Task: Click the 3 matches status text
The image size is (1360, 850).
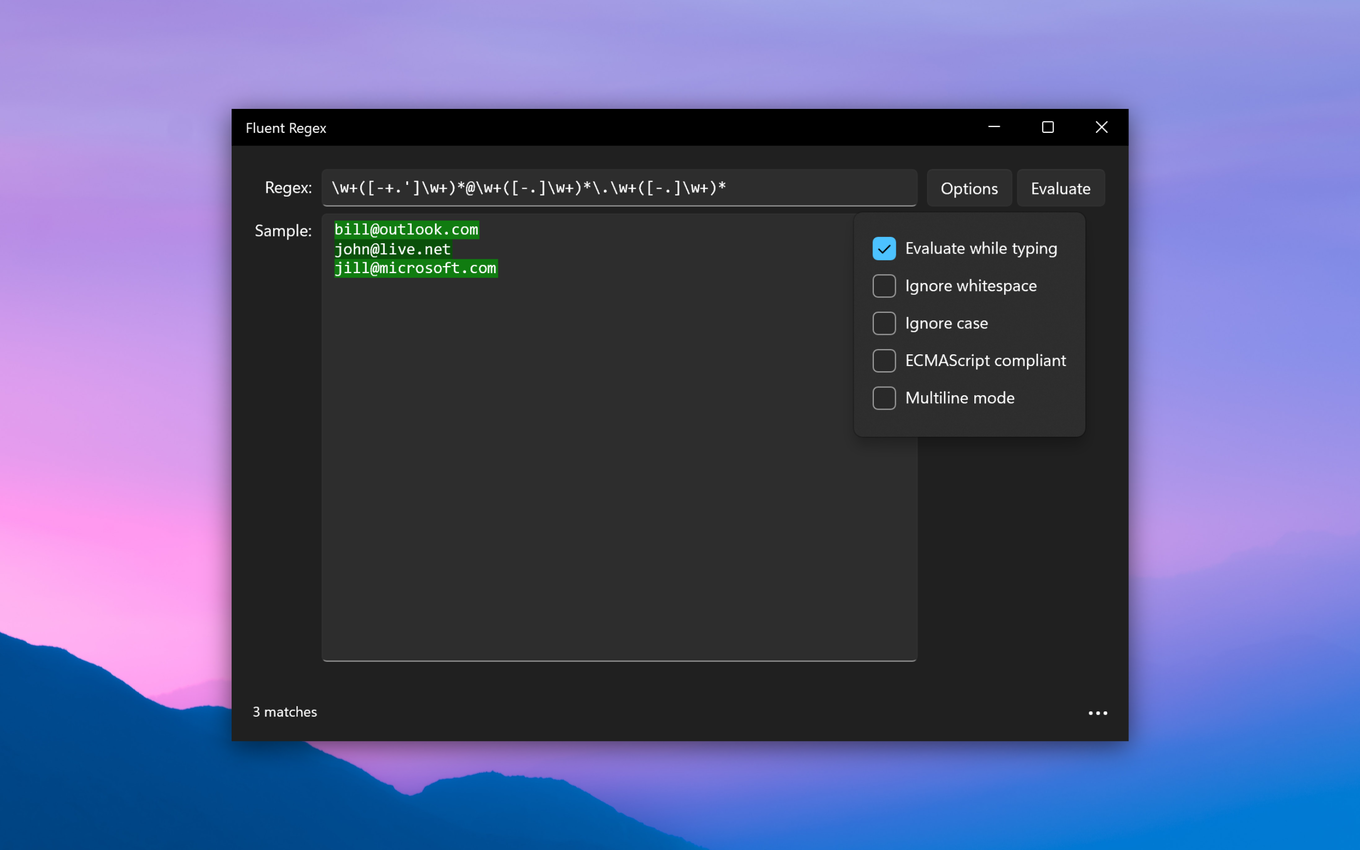Action: tap(285, 712)
